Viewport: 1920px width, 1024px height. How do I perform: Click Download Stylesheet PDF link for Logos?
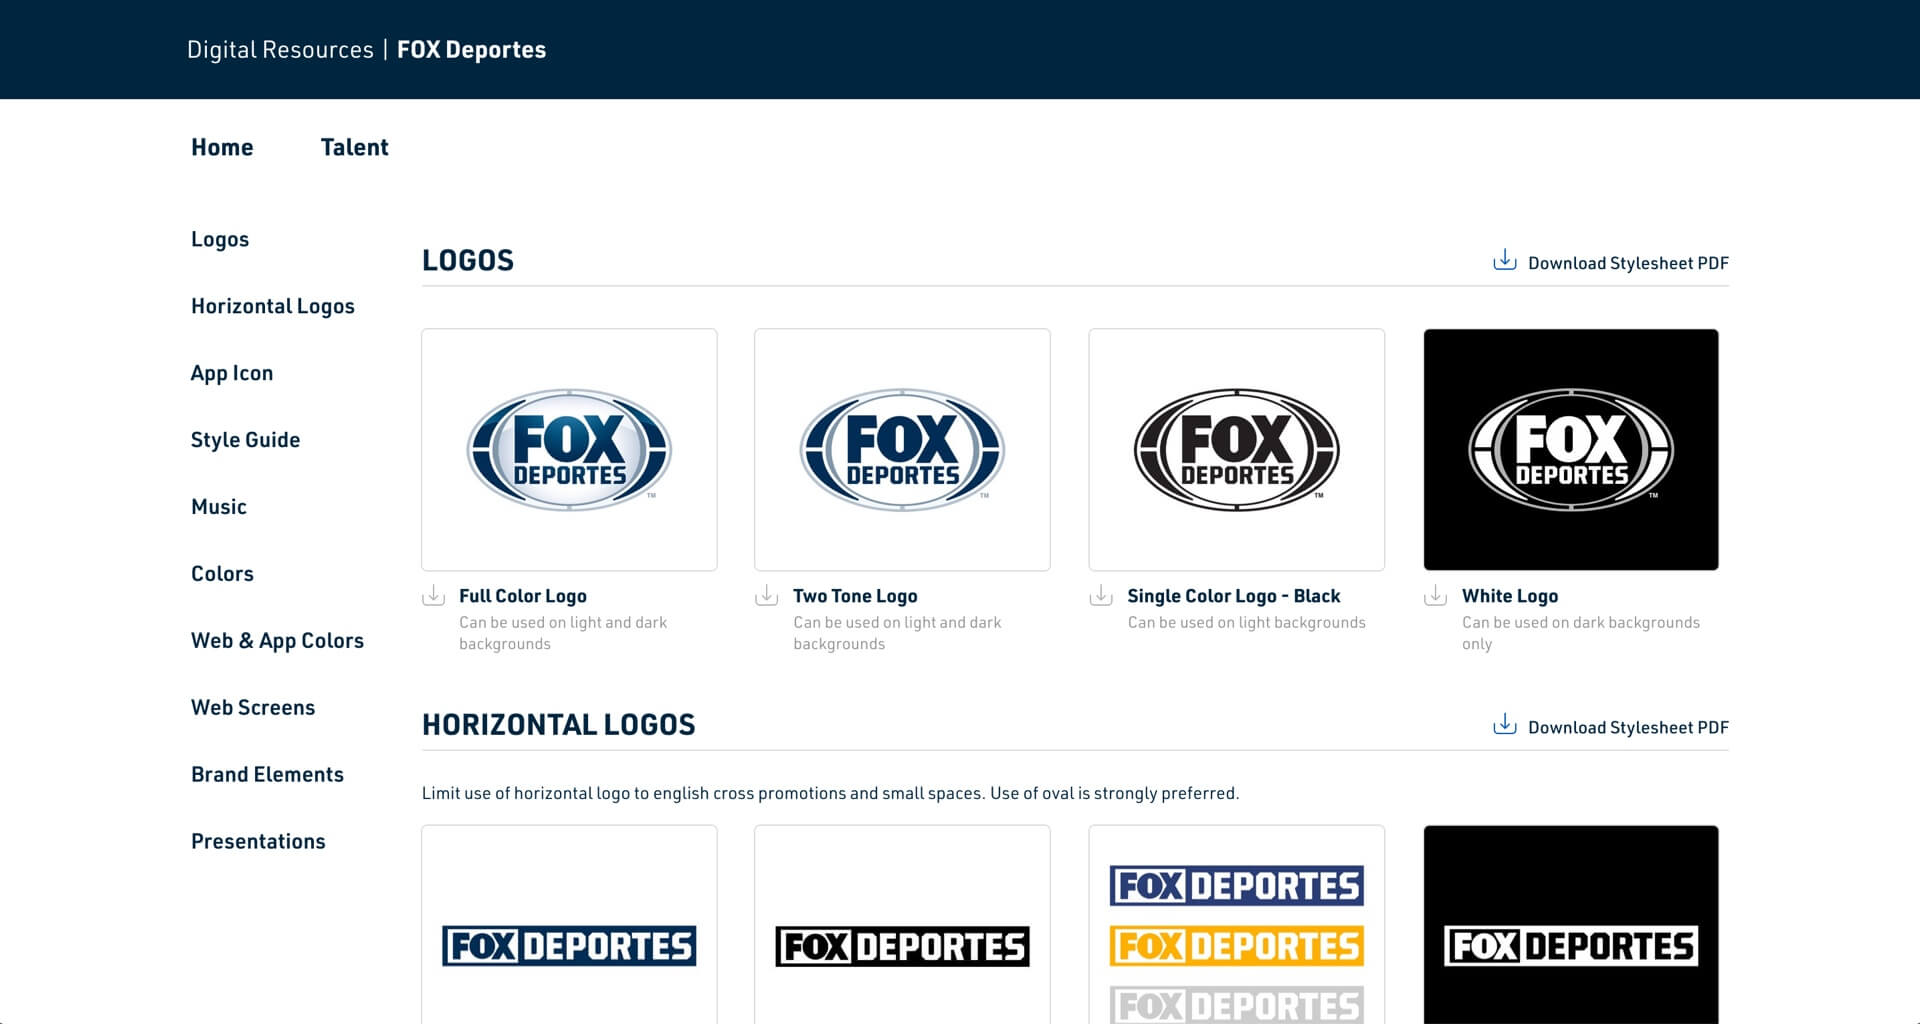[1628, 263]
